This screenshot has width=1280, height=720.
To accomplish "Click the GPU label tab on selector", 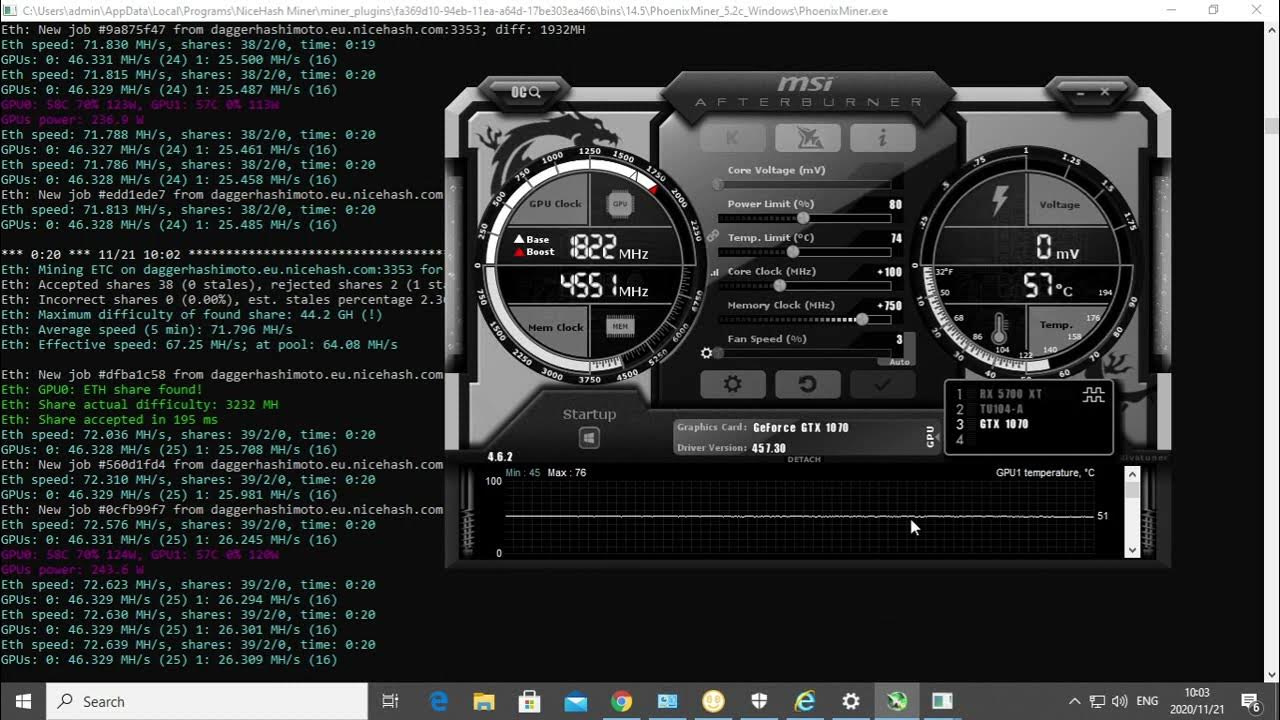I will (931, 437).
